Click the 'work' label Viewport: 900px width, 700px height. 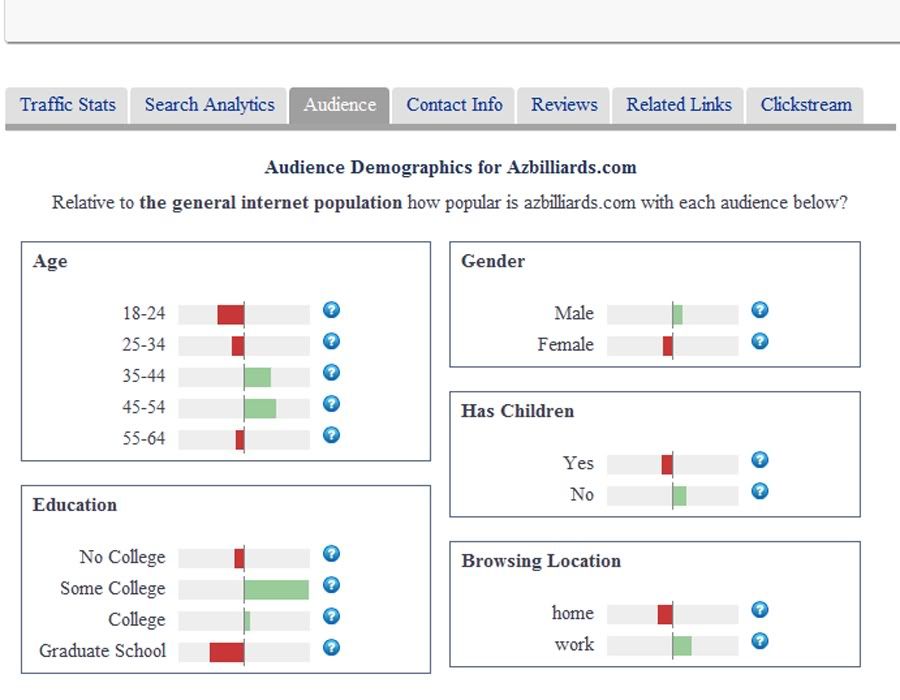(575, 645)
